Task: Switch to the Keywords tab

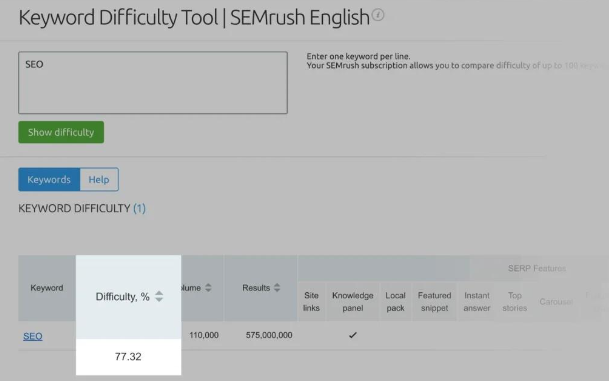Action: [x=49, y=179]
